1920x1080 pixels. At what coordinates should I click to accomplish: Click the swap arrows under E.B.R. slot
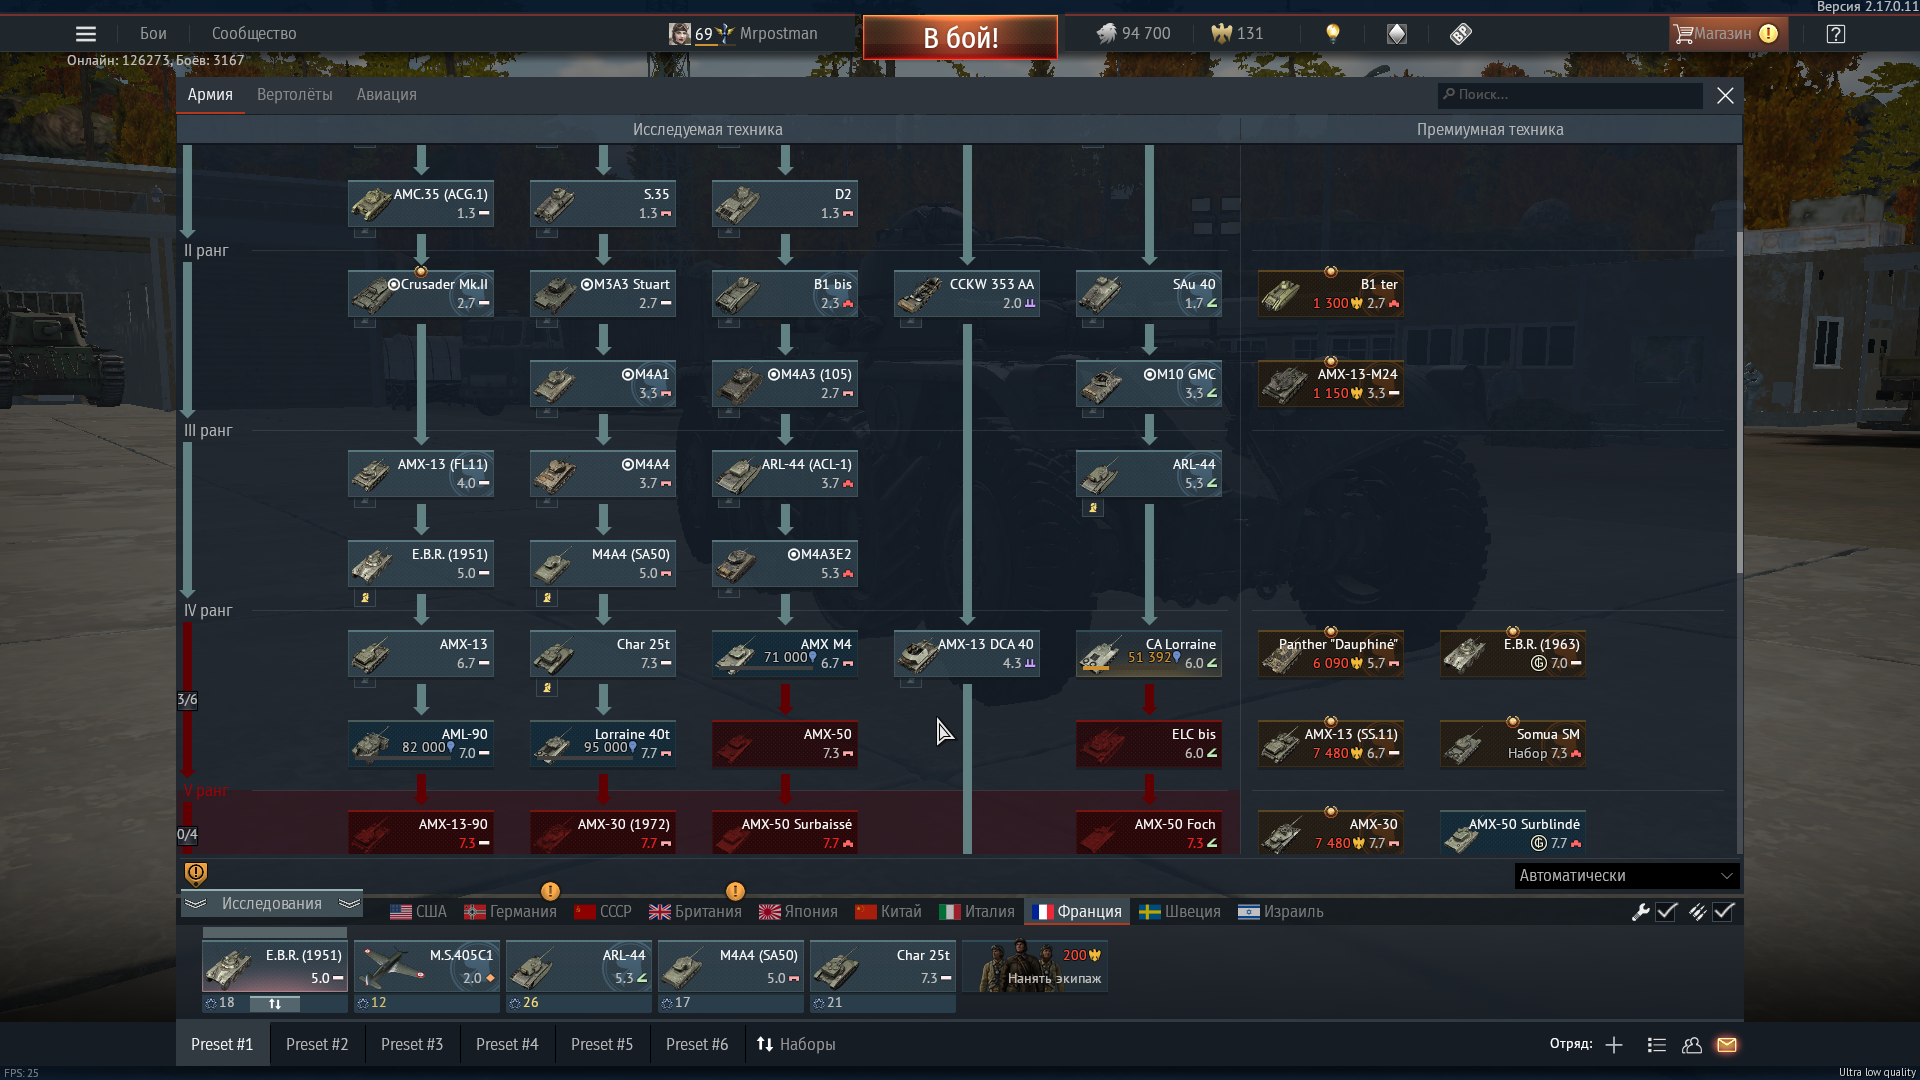click(275, 1003)
